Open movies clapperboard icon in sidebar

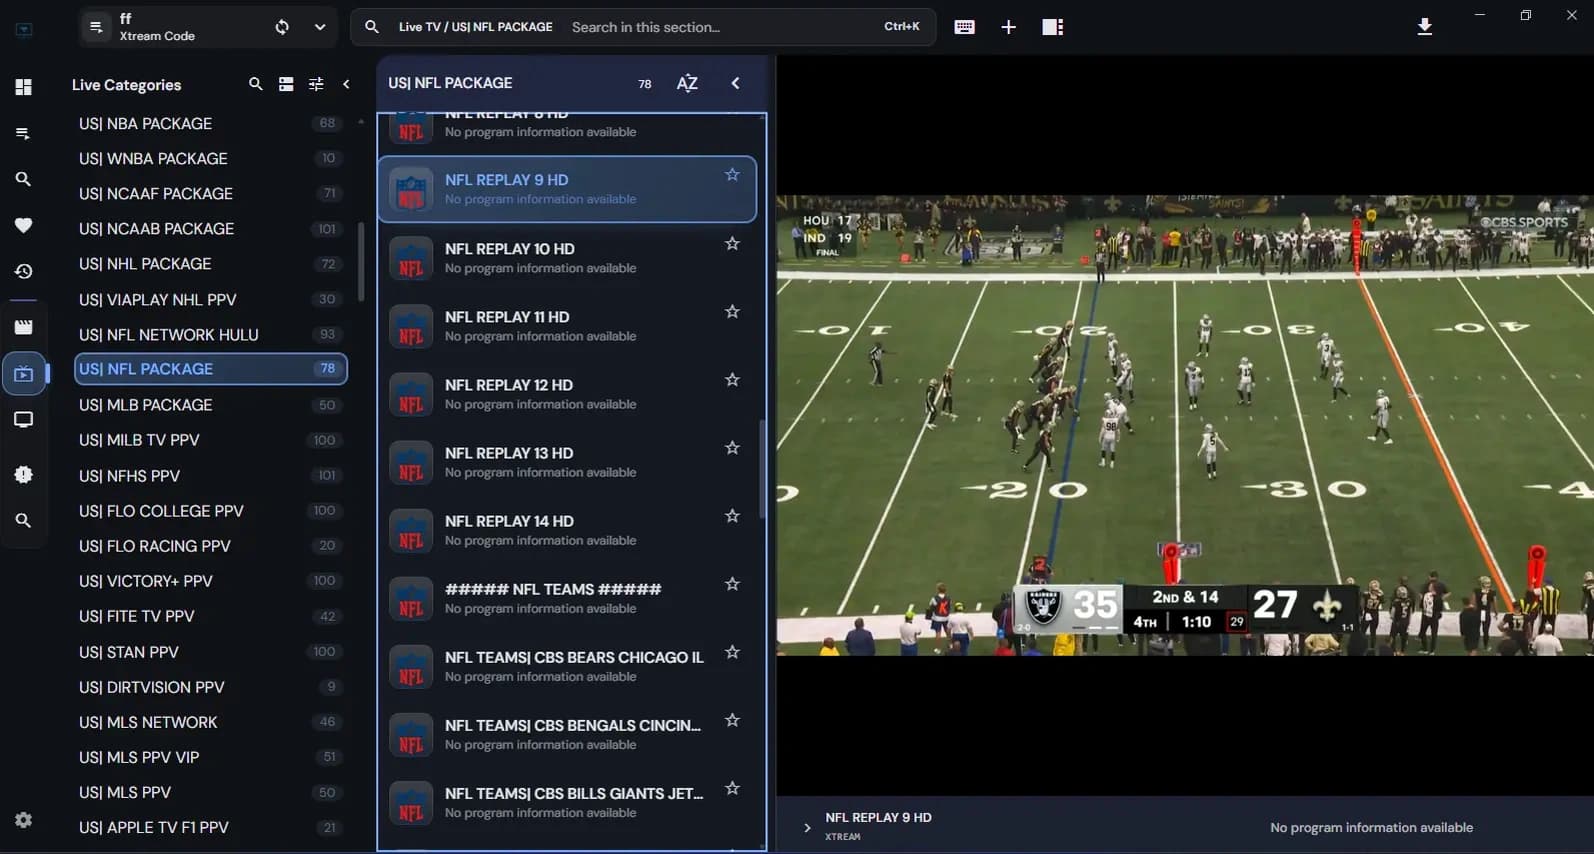point(24,327)
